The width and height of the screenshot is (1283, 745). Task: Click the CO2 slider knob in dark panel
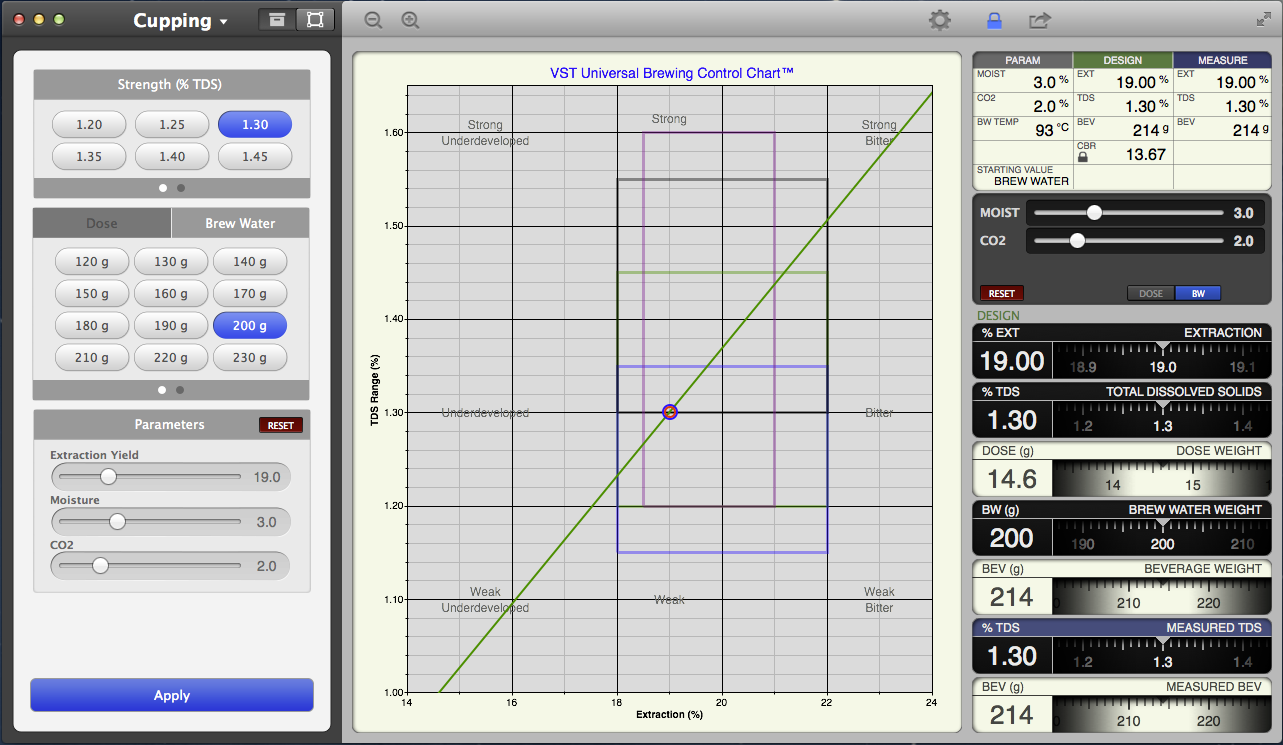point(1077,241)
